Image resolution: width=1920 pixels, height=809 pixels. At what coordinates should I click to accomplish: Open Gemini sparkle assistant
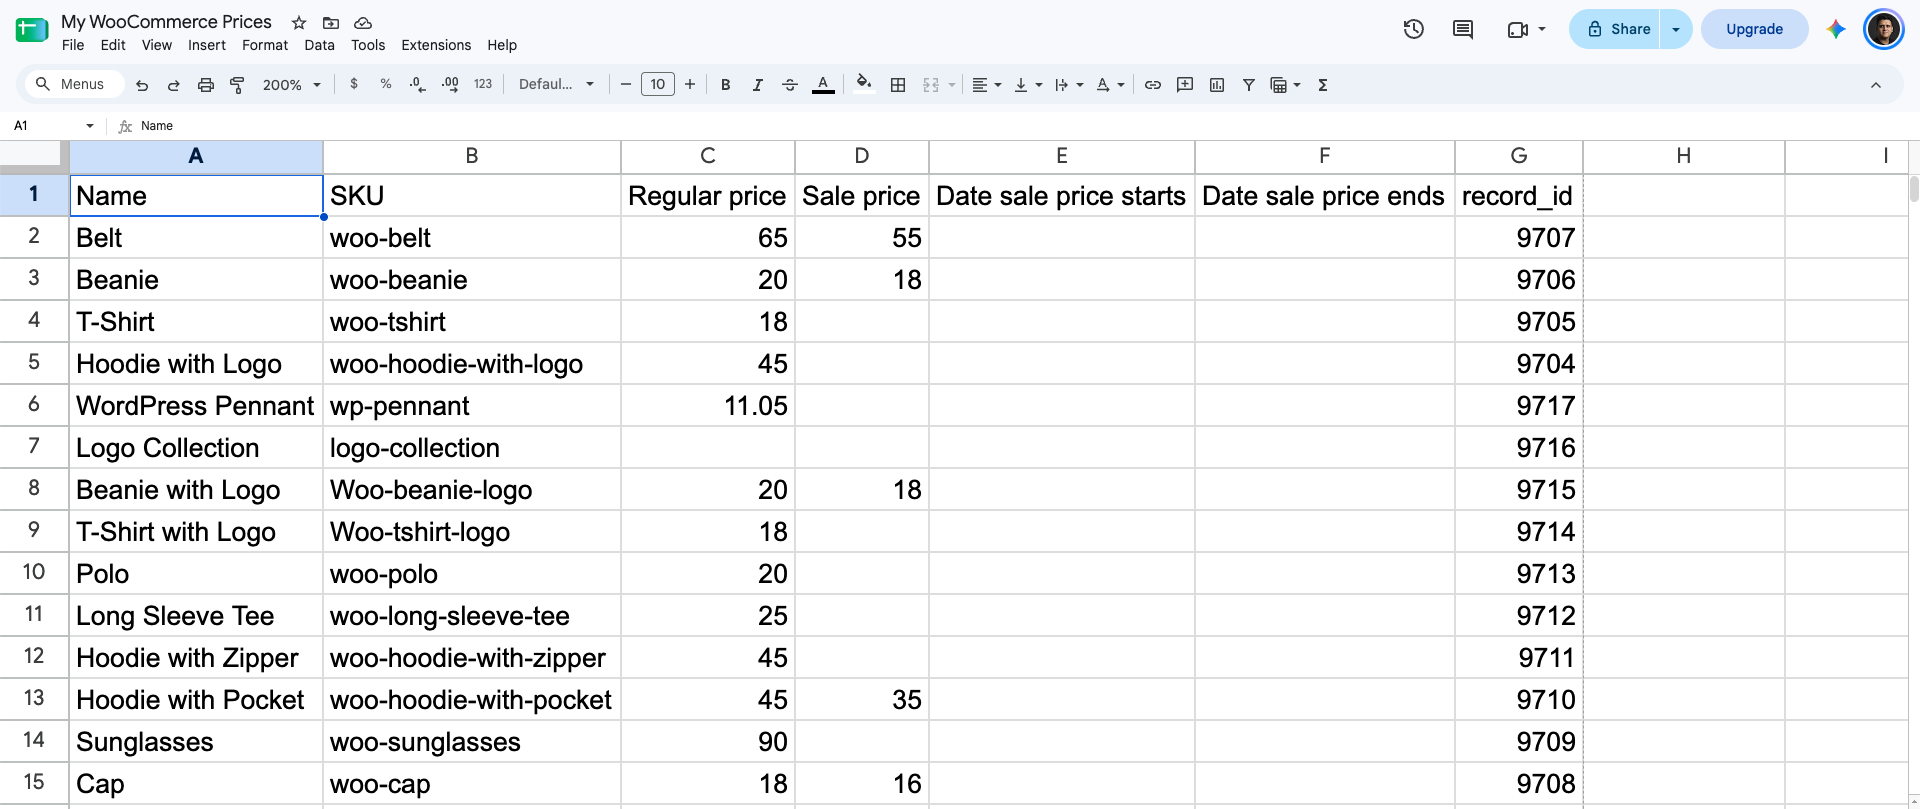point(1836,29)
